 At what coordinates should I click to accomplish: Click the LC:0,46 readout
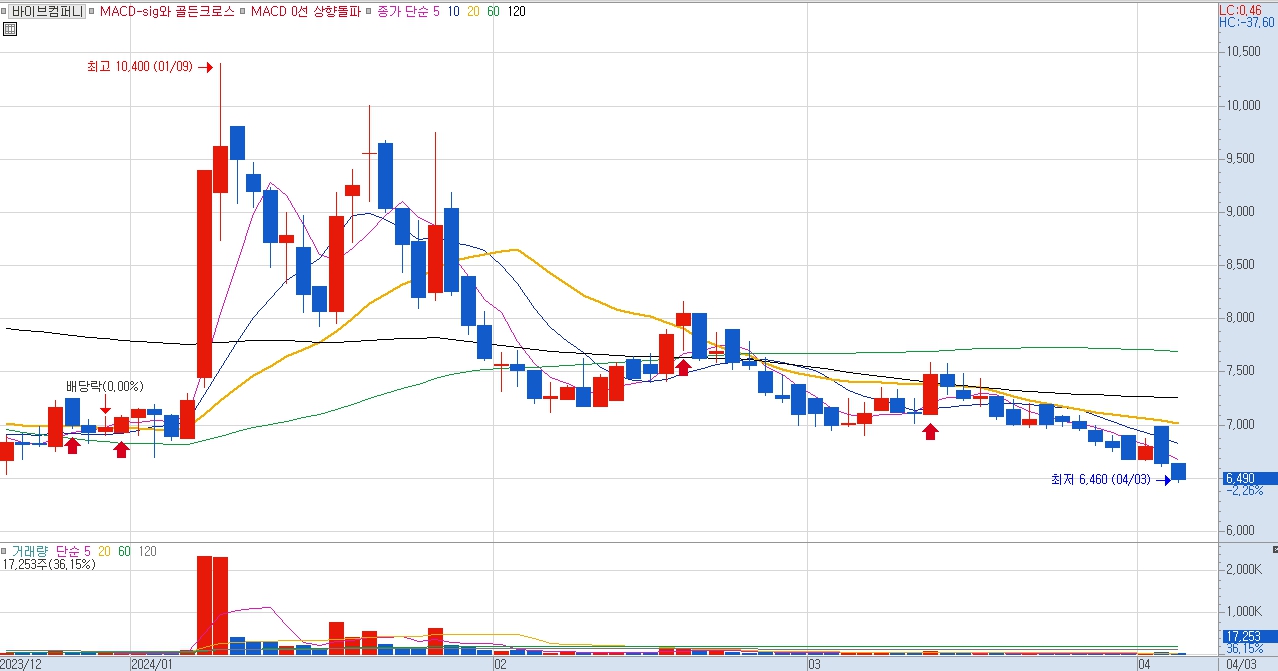1240,9
